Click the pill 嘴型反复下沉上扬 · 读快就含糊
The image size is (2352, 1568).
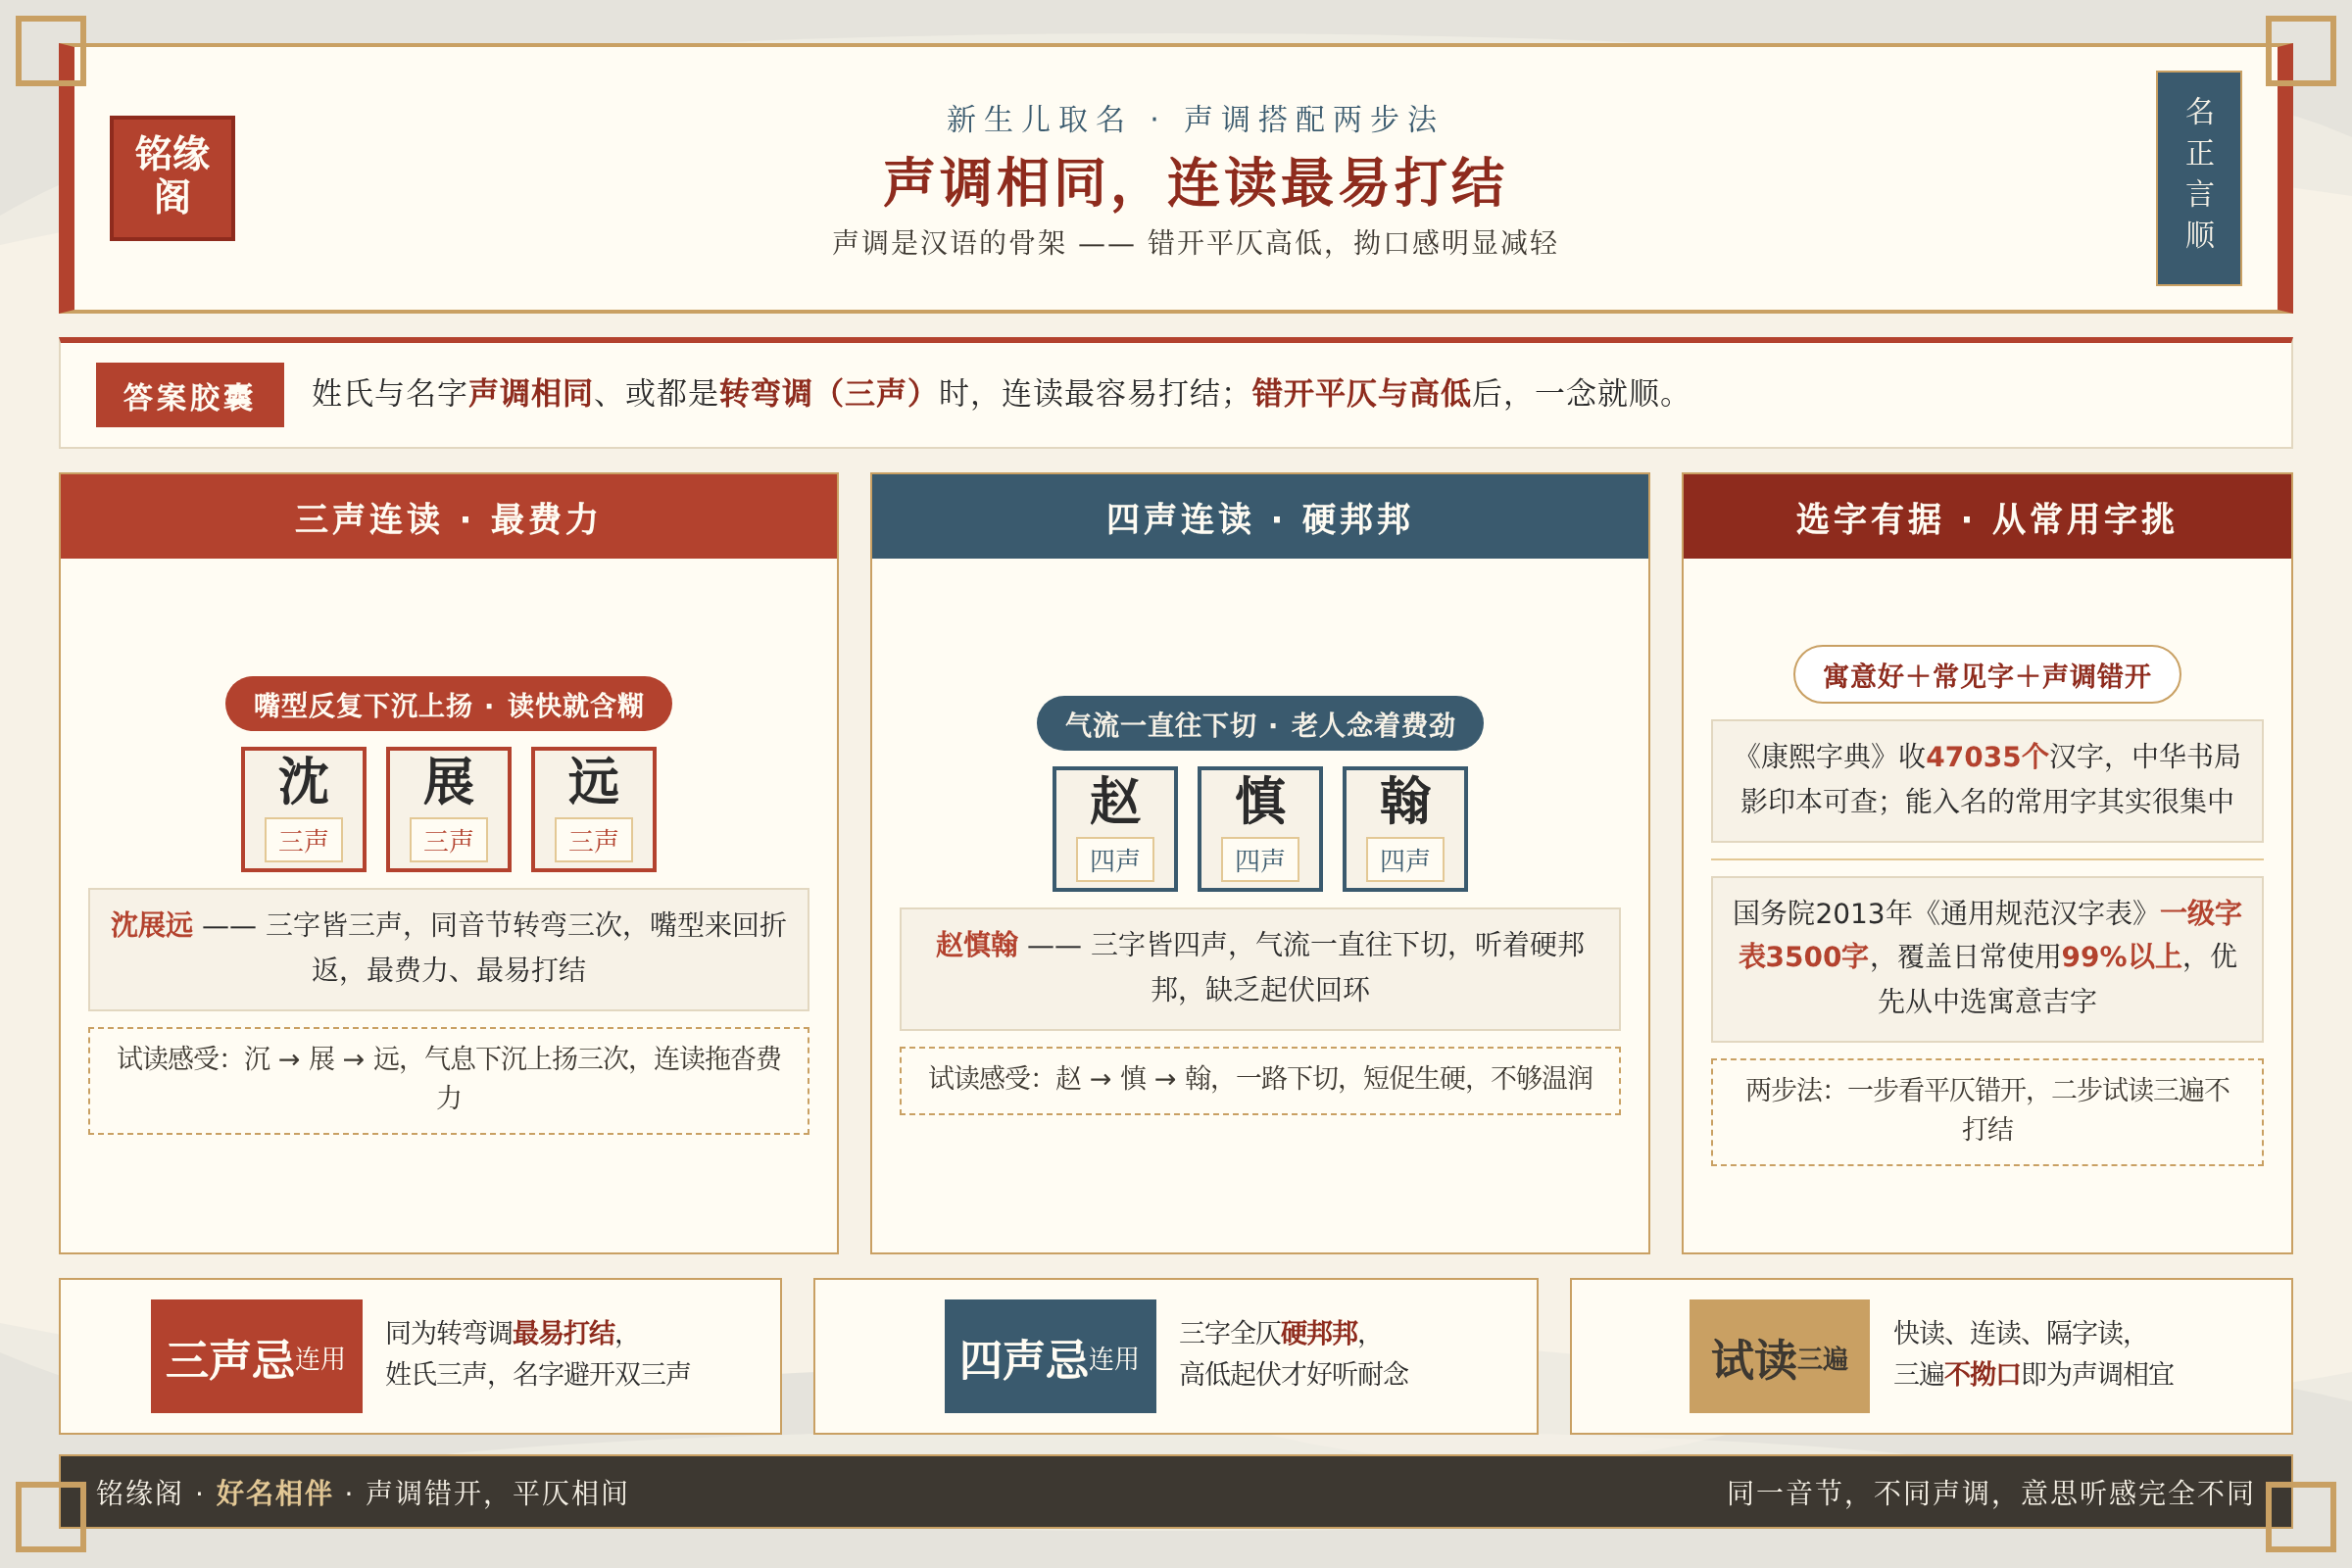pyautogui.click(x=449, y=704)
